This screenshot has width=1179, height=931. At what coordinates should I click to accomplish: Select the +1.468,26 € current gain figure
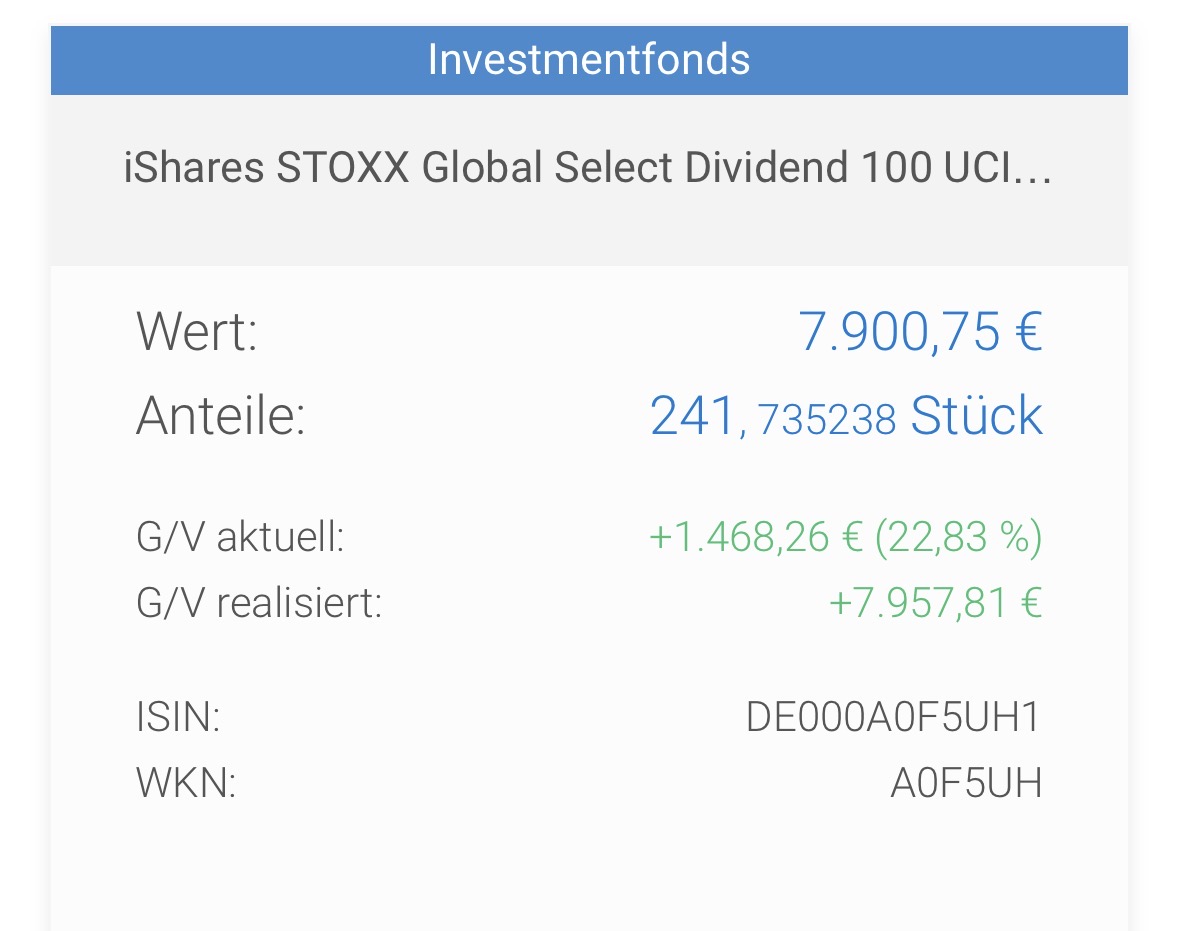coord(755,538)
